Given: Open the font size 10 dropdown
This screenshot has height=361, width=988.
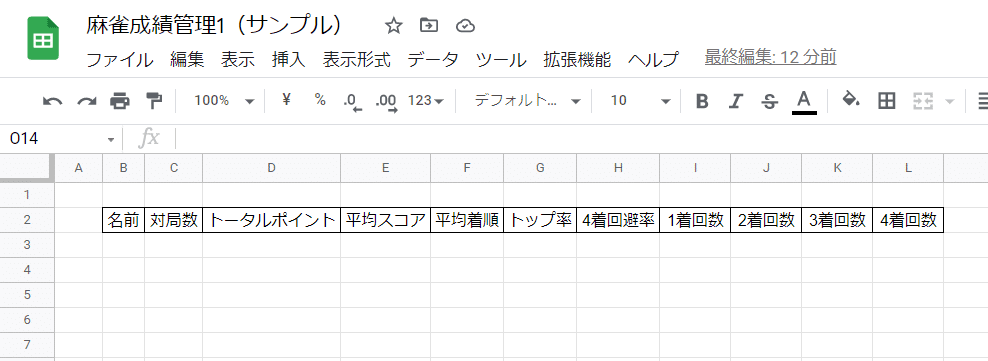Looking at the screenshot, I should click(x=640, y=101).
